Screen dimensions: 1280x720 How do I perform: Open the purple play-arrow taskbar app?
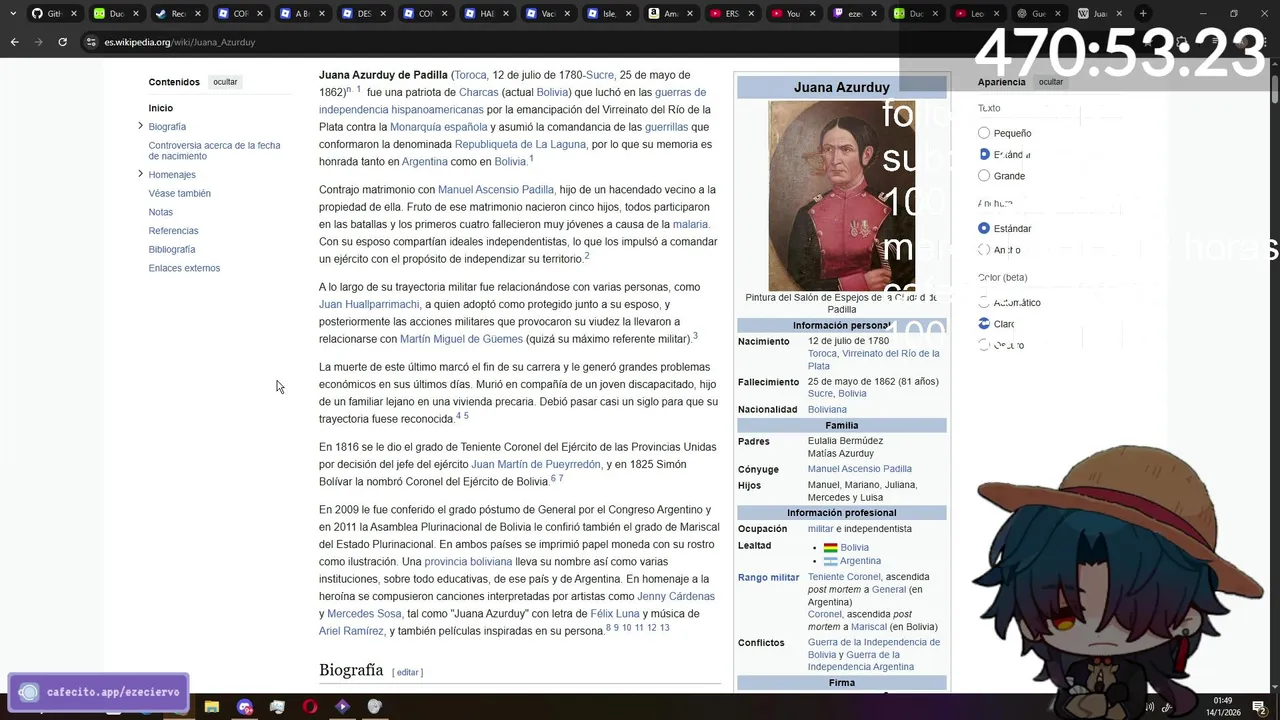tap(342, 706)
